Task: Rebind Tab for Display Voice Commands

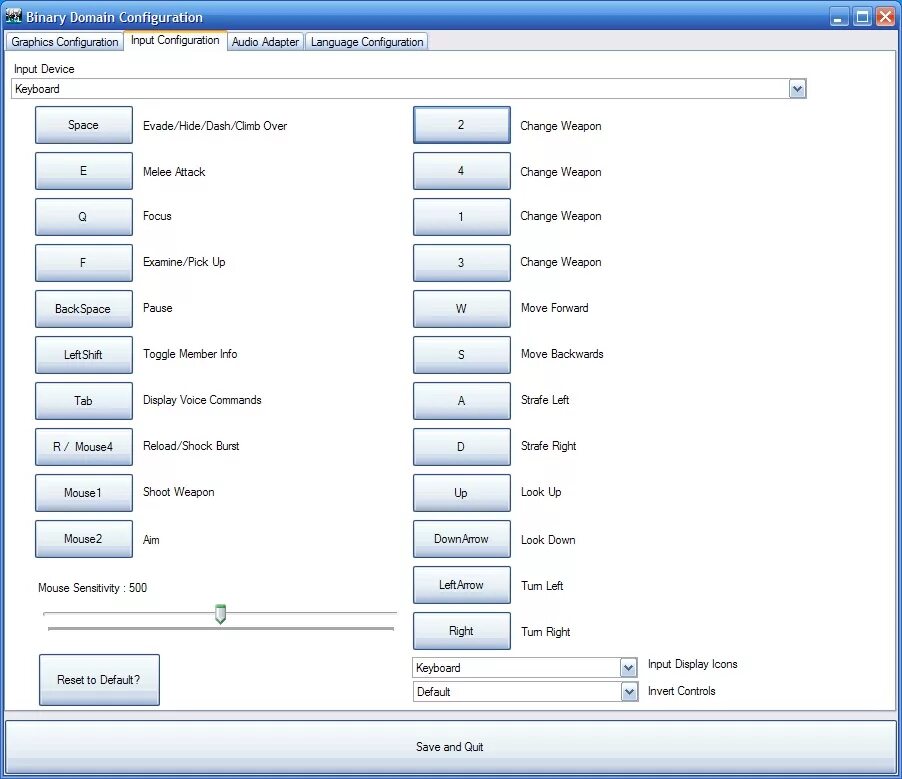Action: tap(83, 401)
